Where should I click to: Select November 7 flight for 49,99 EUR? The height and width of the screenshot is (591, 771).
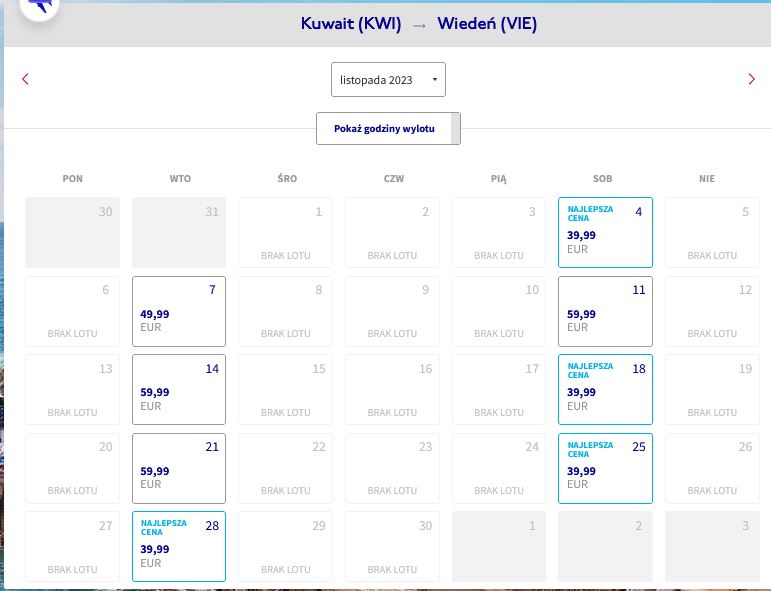tap(179, 311)
